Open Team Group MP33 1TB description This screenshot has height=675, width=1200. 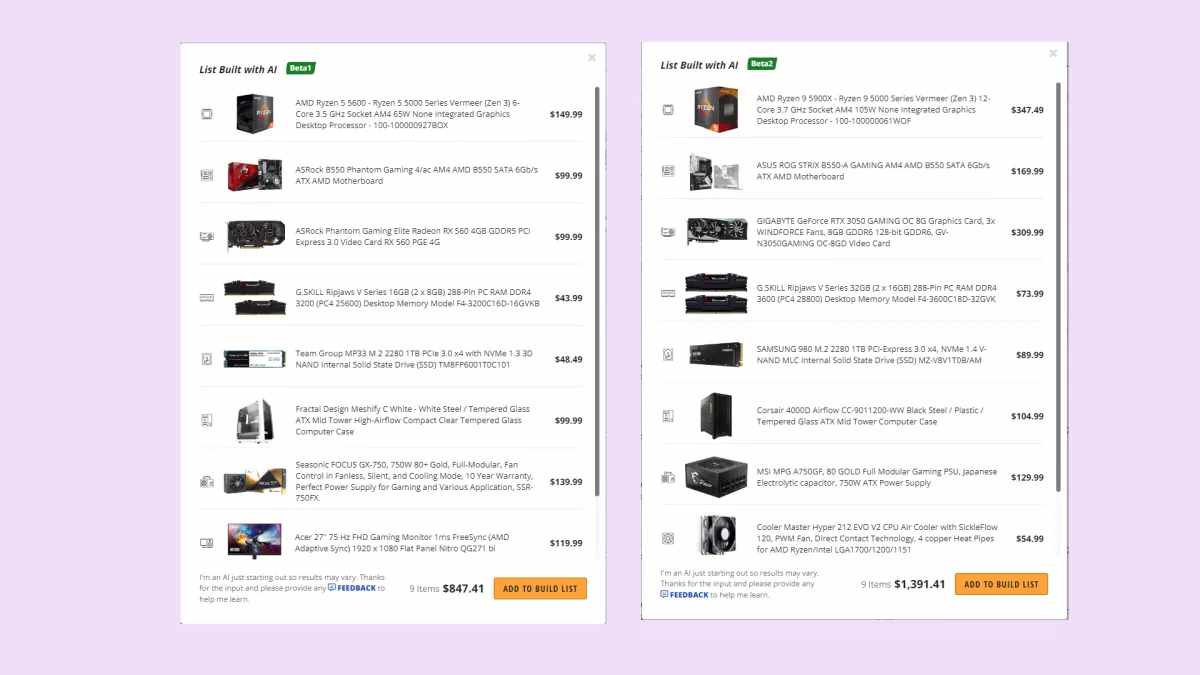click(414, 359)
